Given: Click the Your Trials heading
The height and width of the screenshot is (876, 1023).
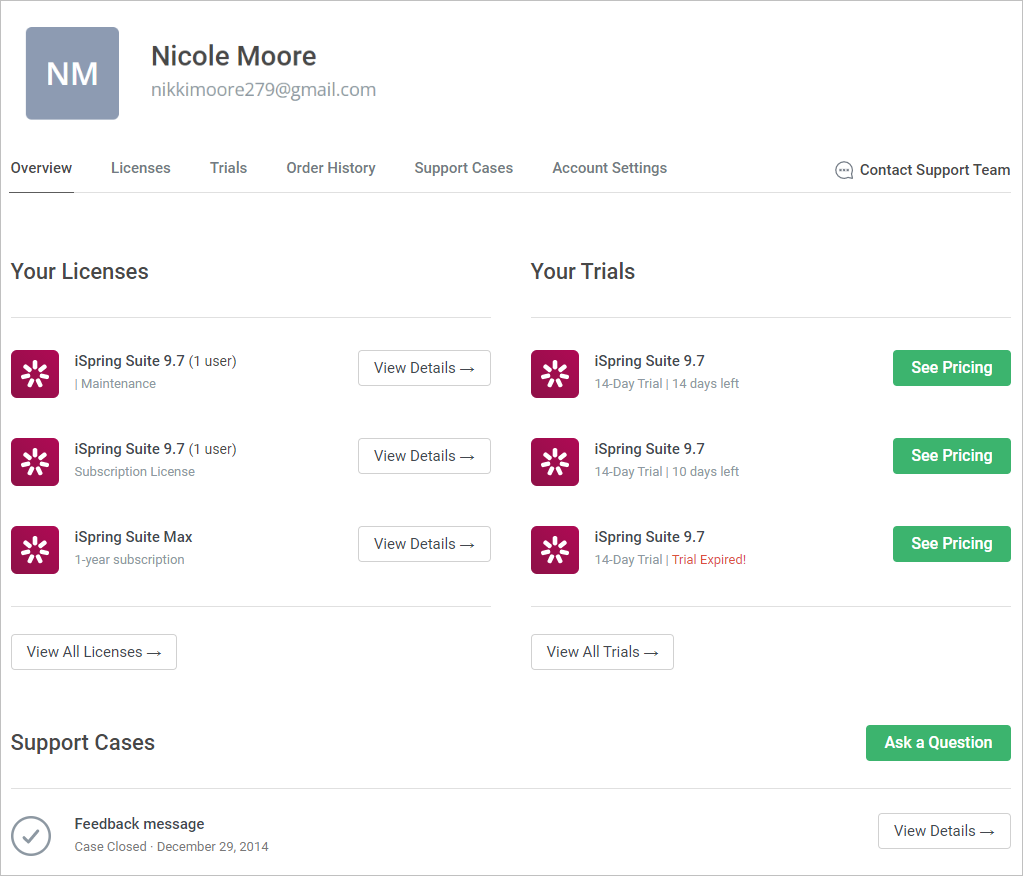Looking at the screenshot, I should click(x=583, y=271).
